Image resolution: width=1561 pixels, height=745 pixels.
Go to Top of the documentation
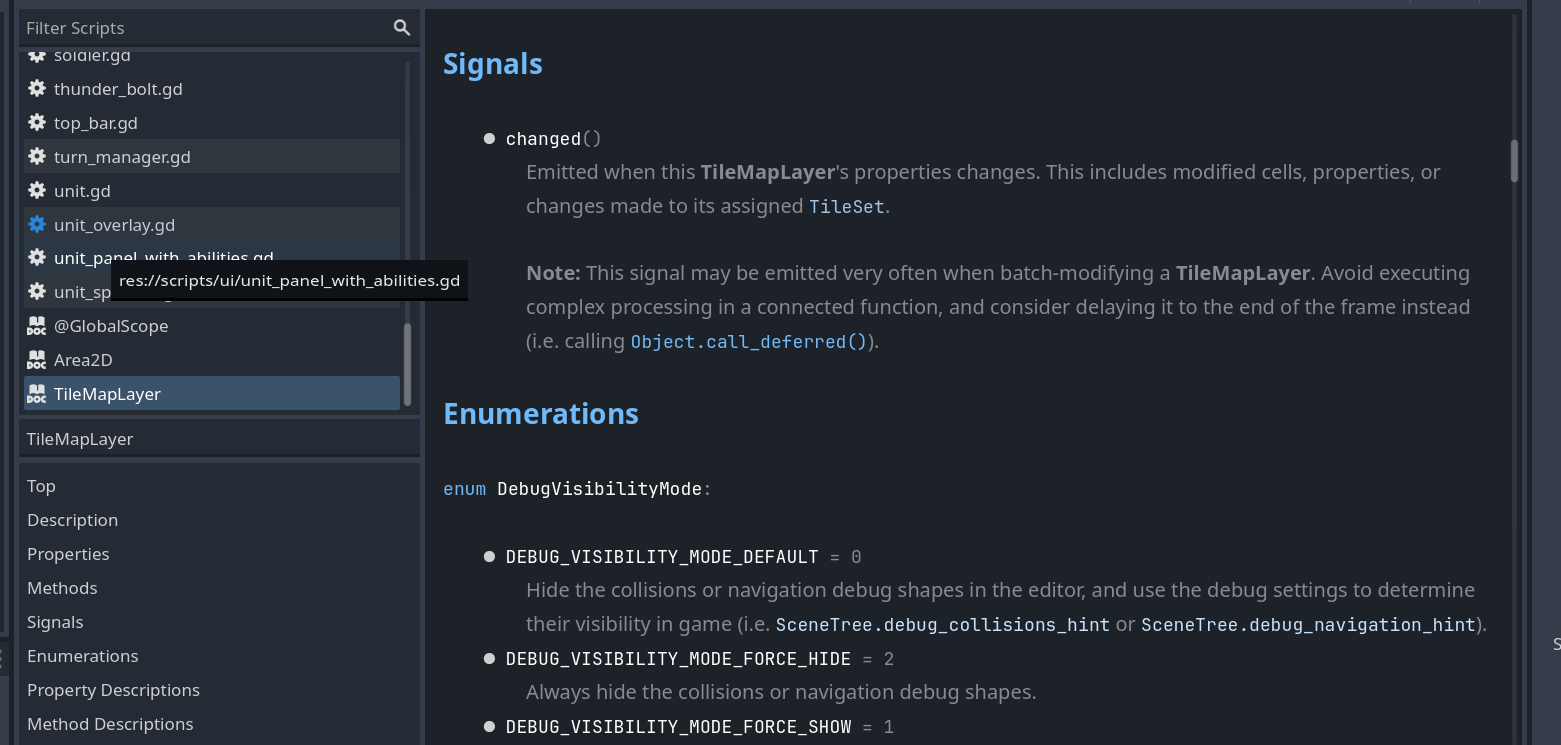click(41, 486)
